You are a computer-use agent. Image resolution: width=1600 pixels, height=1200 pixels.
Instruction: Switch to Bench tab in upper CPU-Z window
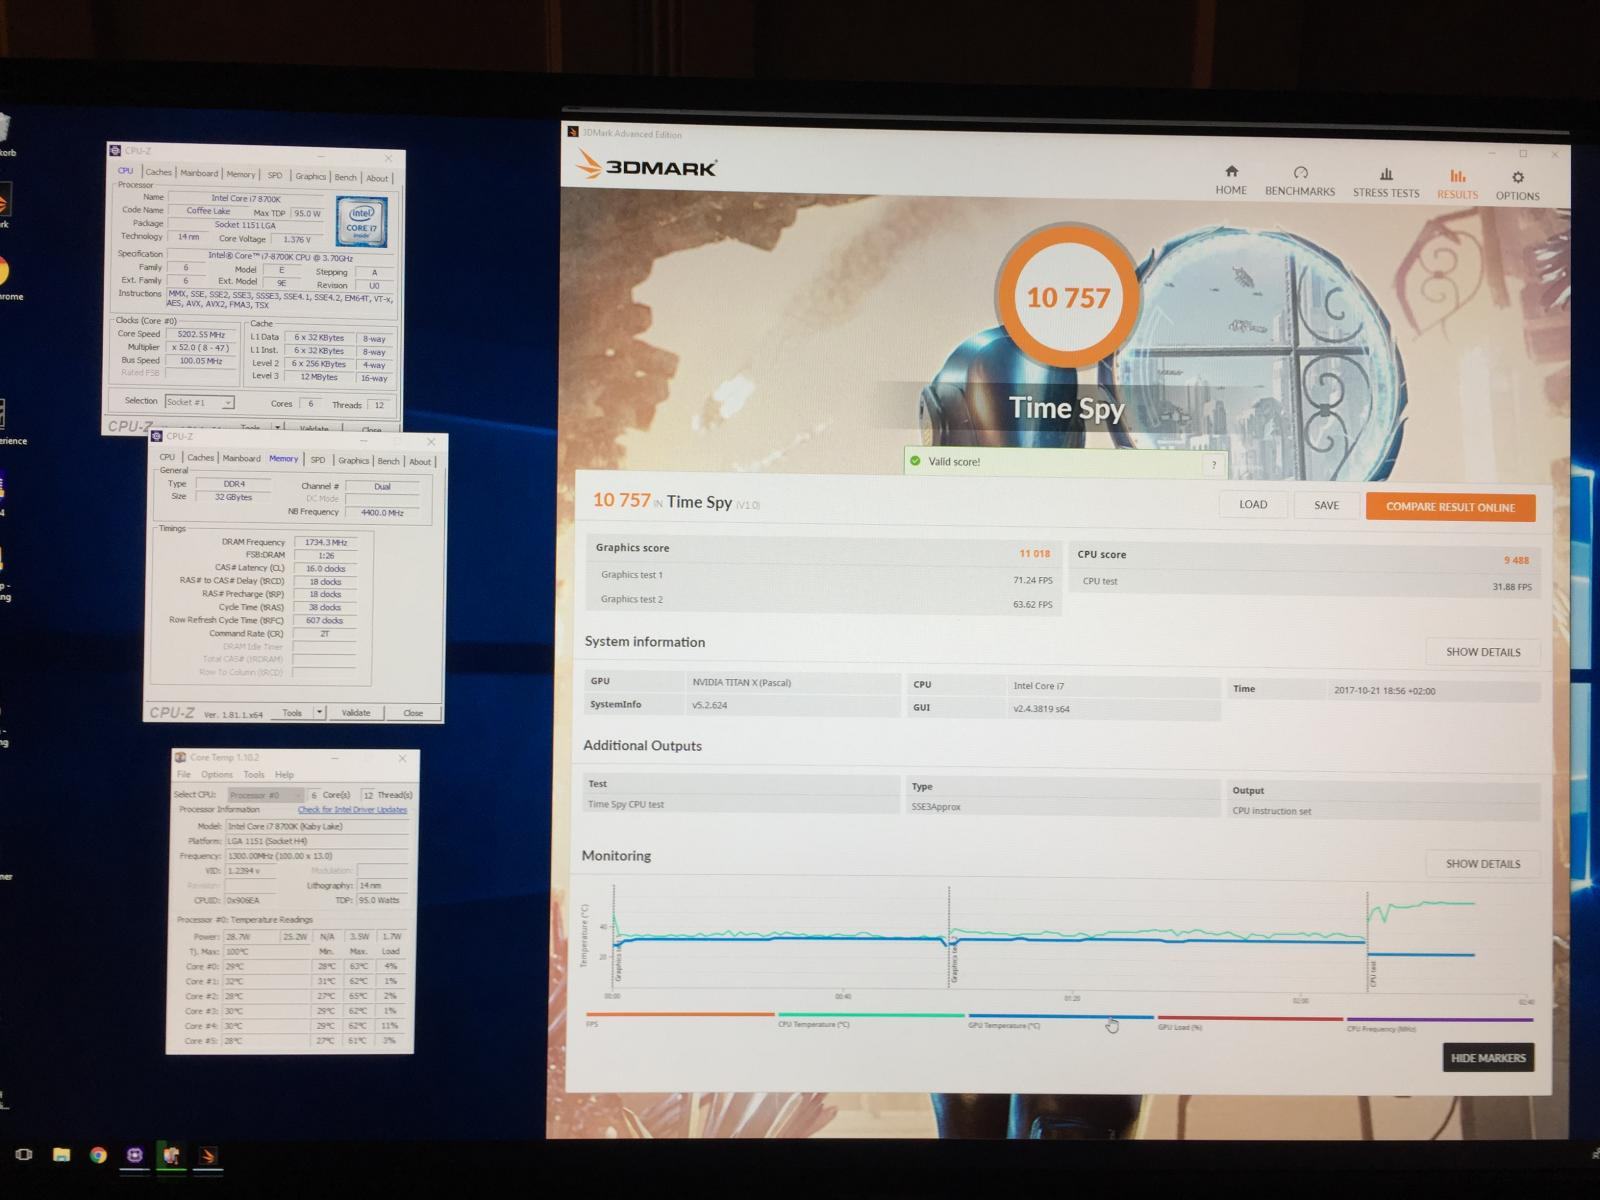(345, 177)
